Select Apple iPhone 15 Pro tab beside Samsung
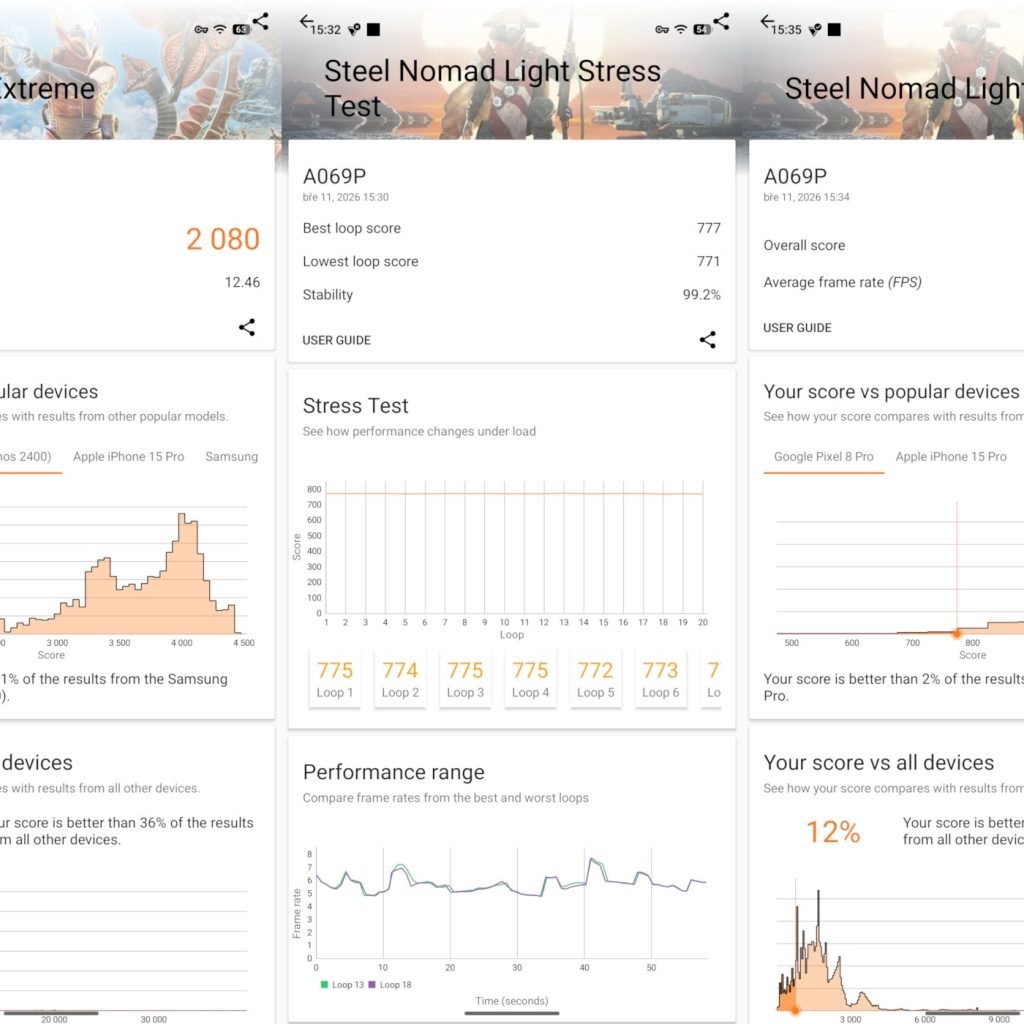The height and width of the screenshot is (1024, 1024). click(x=129, y=457)
